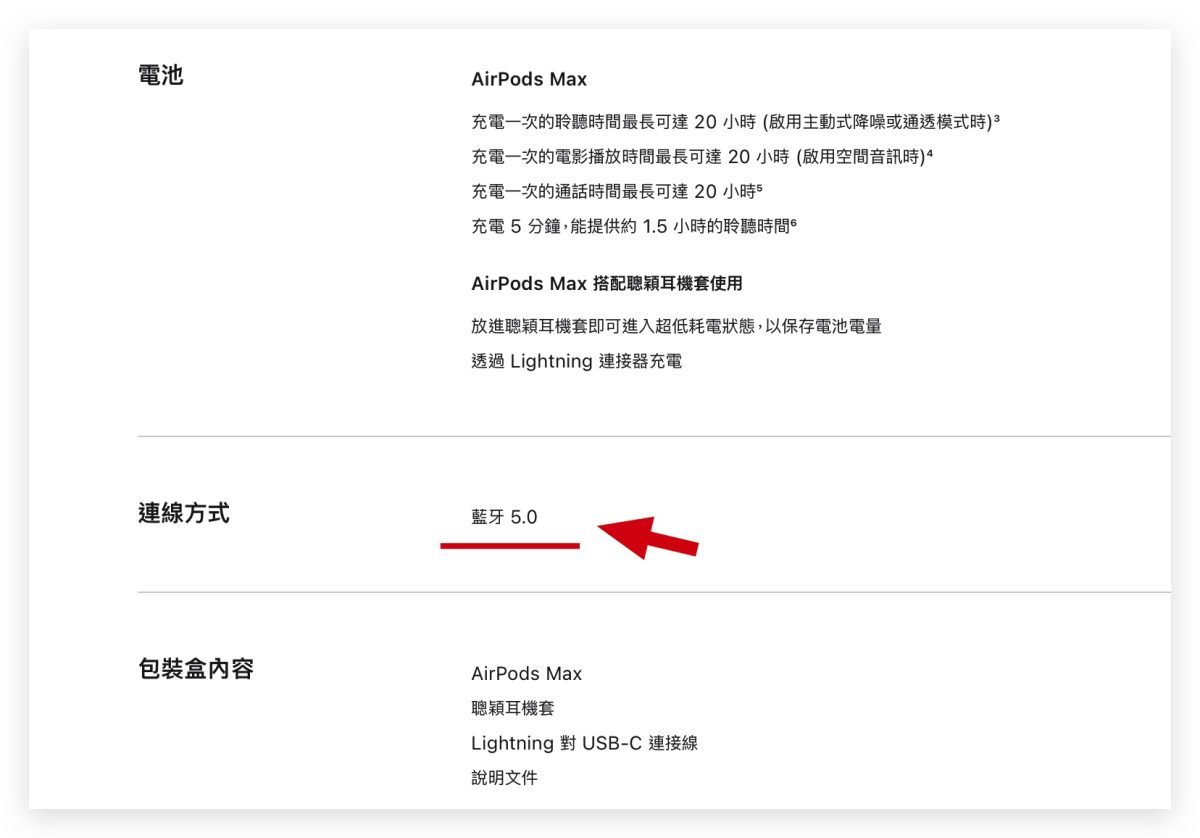
Task: Open footnote 6 after the 充電 5 分鐘 line
Action: click(x=793, y=222)
